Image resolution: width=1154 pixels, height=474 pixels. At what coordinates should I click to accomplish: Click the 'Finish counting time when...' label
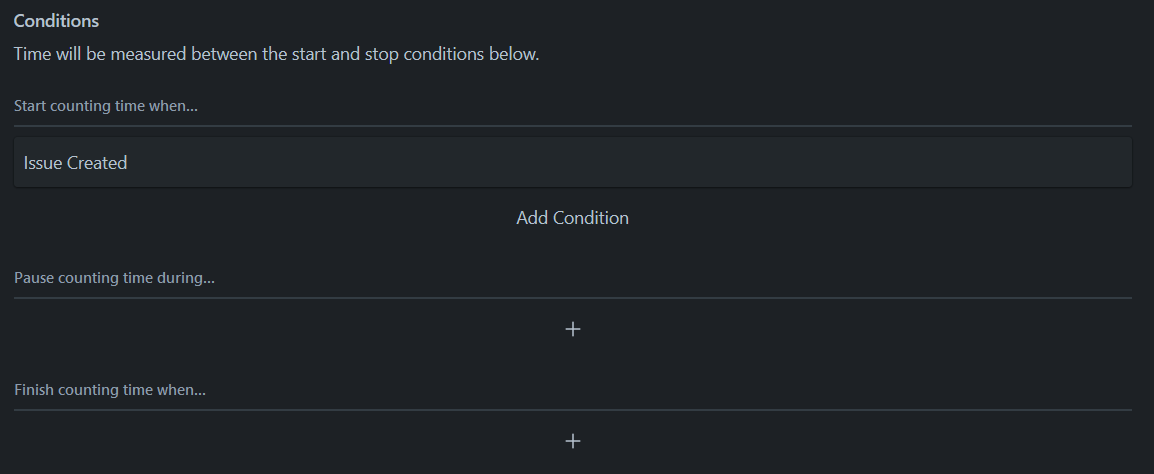(110, 390)
